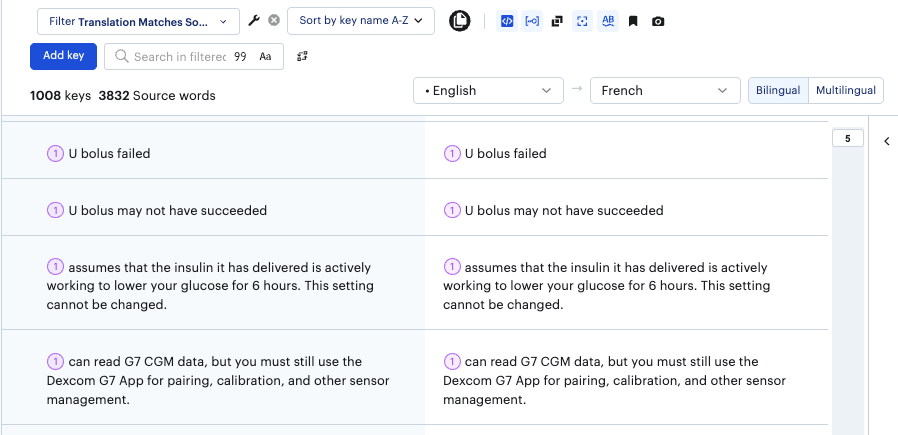Image resolution: width=898 pixels, height=435 pixels.
Task: Click the stacked duplicate squares icon
Action: click(x=557, y=21)
